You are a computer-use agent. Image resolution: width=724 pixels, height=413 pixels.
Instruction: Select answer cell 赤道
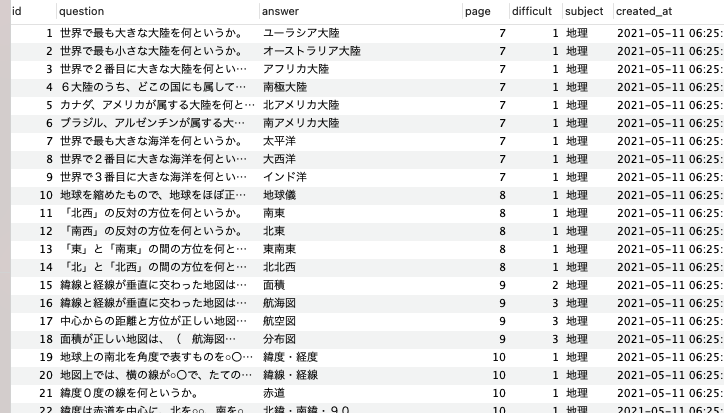click(x=274, y=394)
